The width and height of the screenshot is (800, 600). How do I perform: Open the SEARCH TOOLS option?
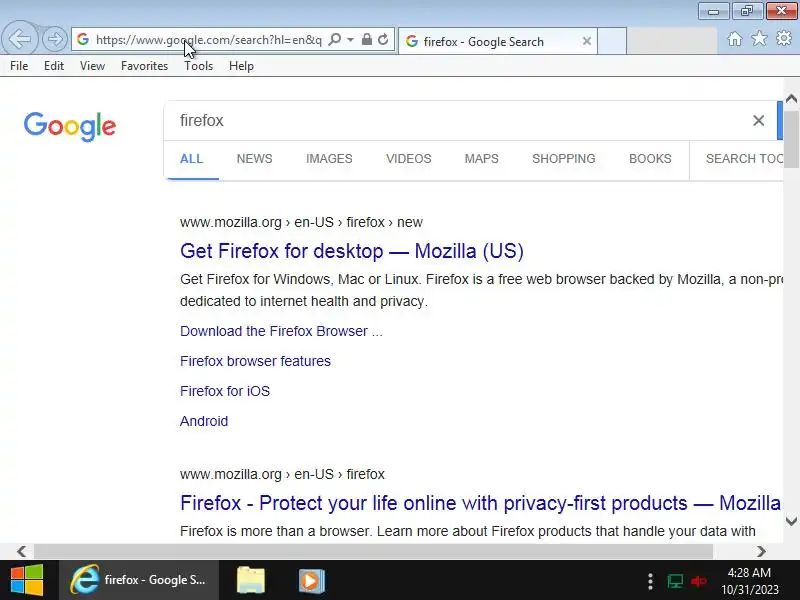pyautogui.click(x=744, y=159)
